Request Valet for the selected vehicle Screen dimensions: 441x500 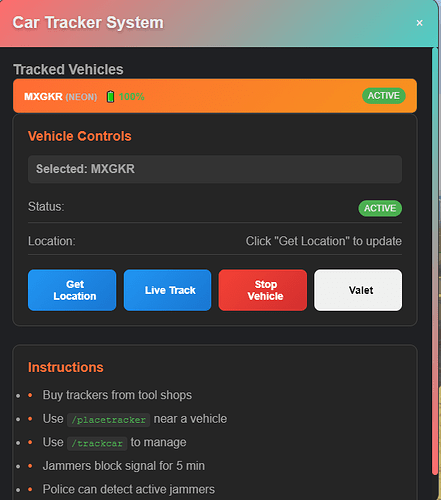coord(358,290)
